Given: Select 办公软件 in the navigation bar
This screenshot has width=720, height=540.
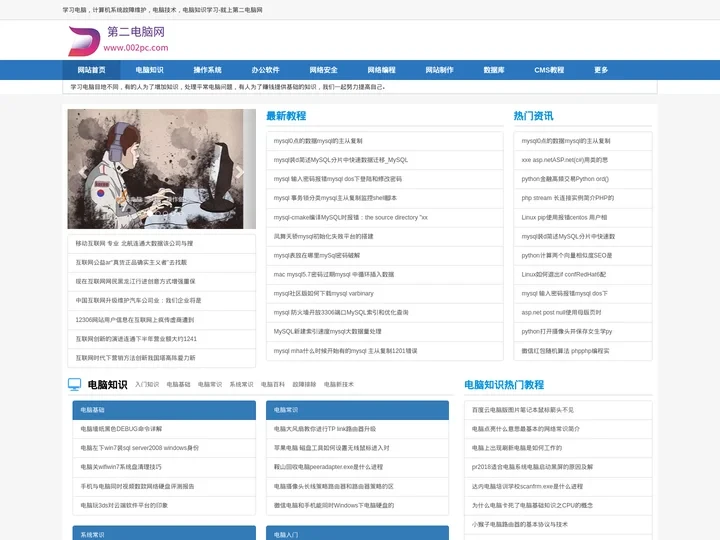Looking at the screenshot, I should (265, 70).
